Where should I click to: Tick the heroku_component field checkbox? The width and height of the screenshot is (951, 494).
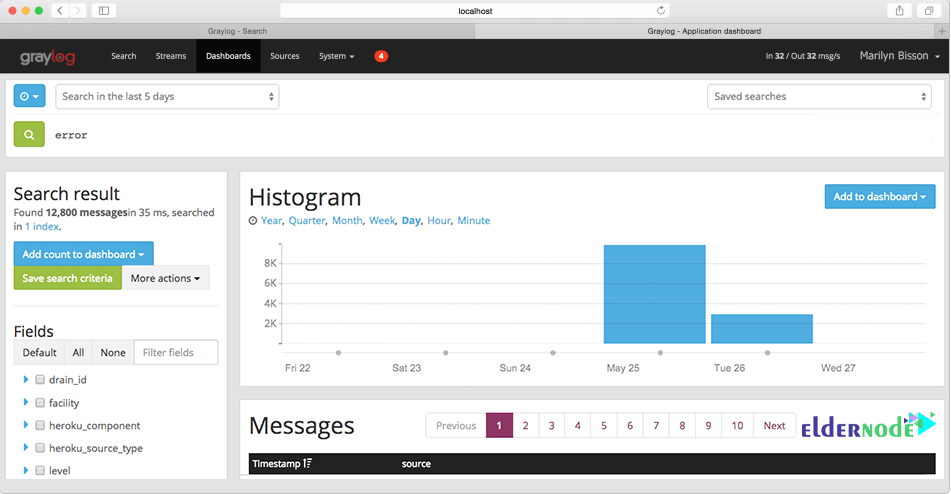(40, 426)
